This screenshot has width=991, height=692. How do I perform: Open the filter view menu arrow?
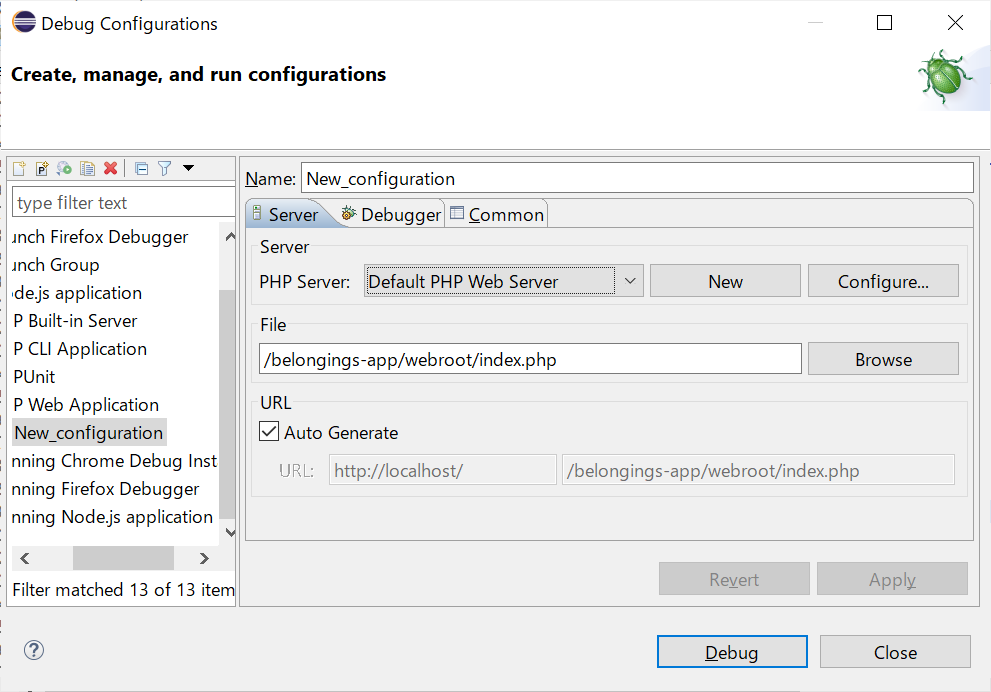coord(188,168)
